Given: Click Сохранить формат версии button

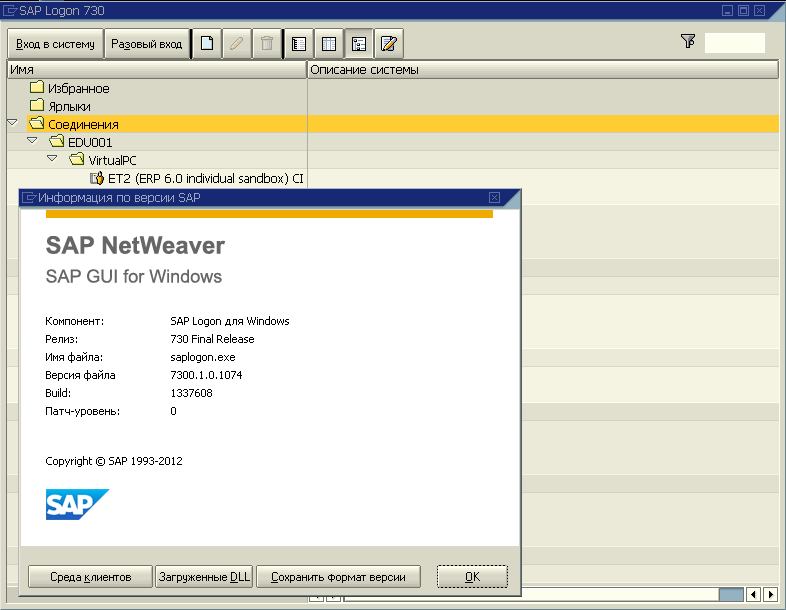Looking at the screenshot, I should [x=338, y=577].
